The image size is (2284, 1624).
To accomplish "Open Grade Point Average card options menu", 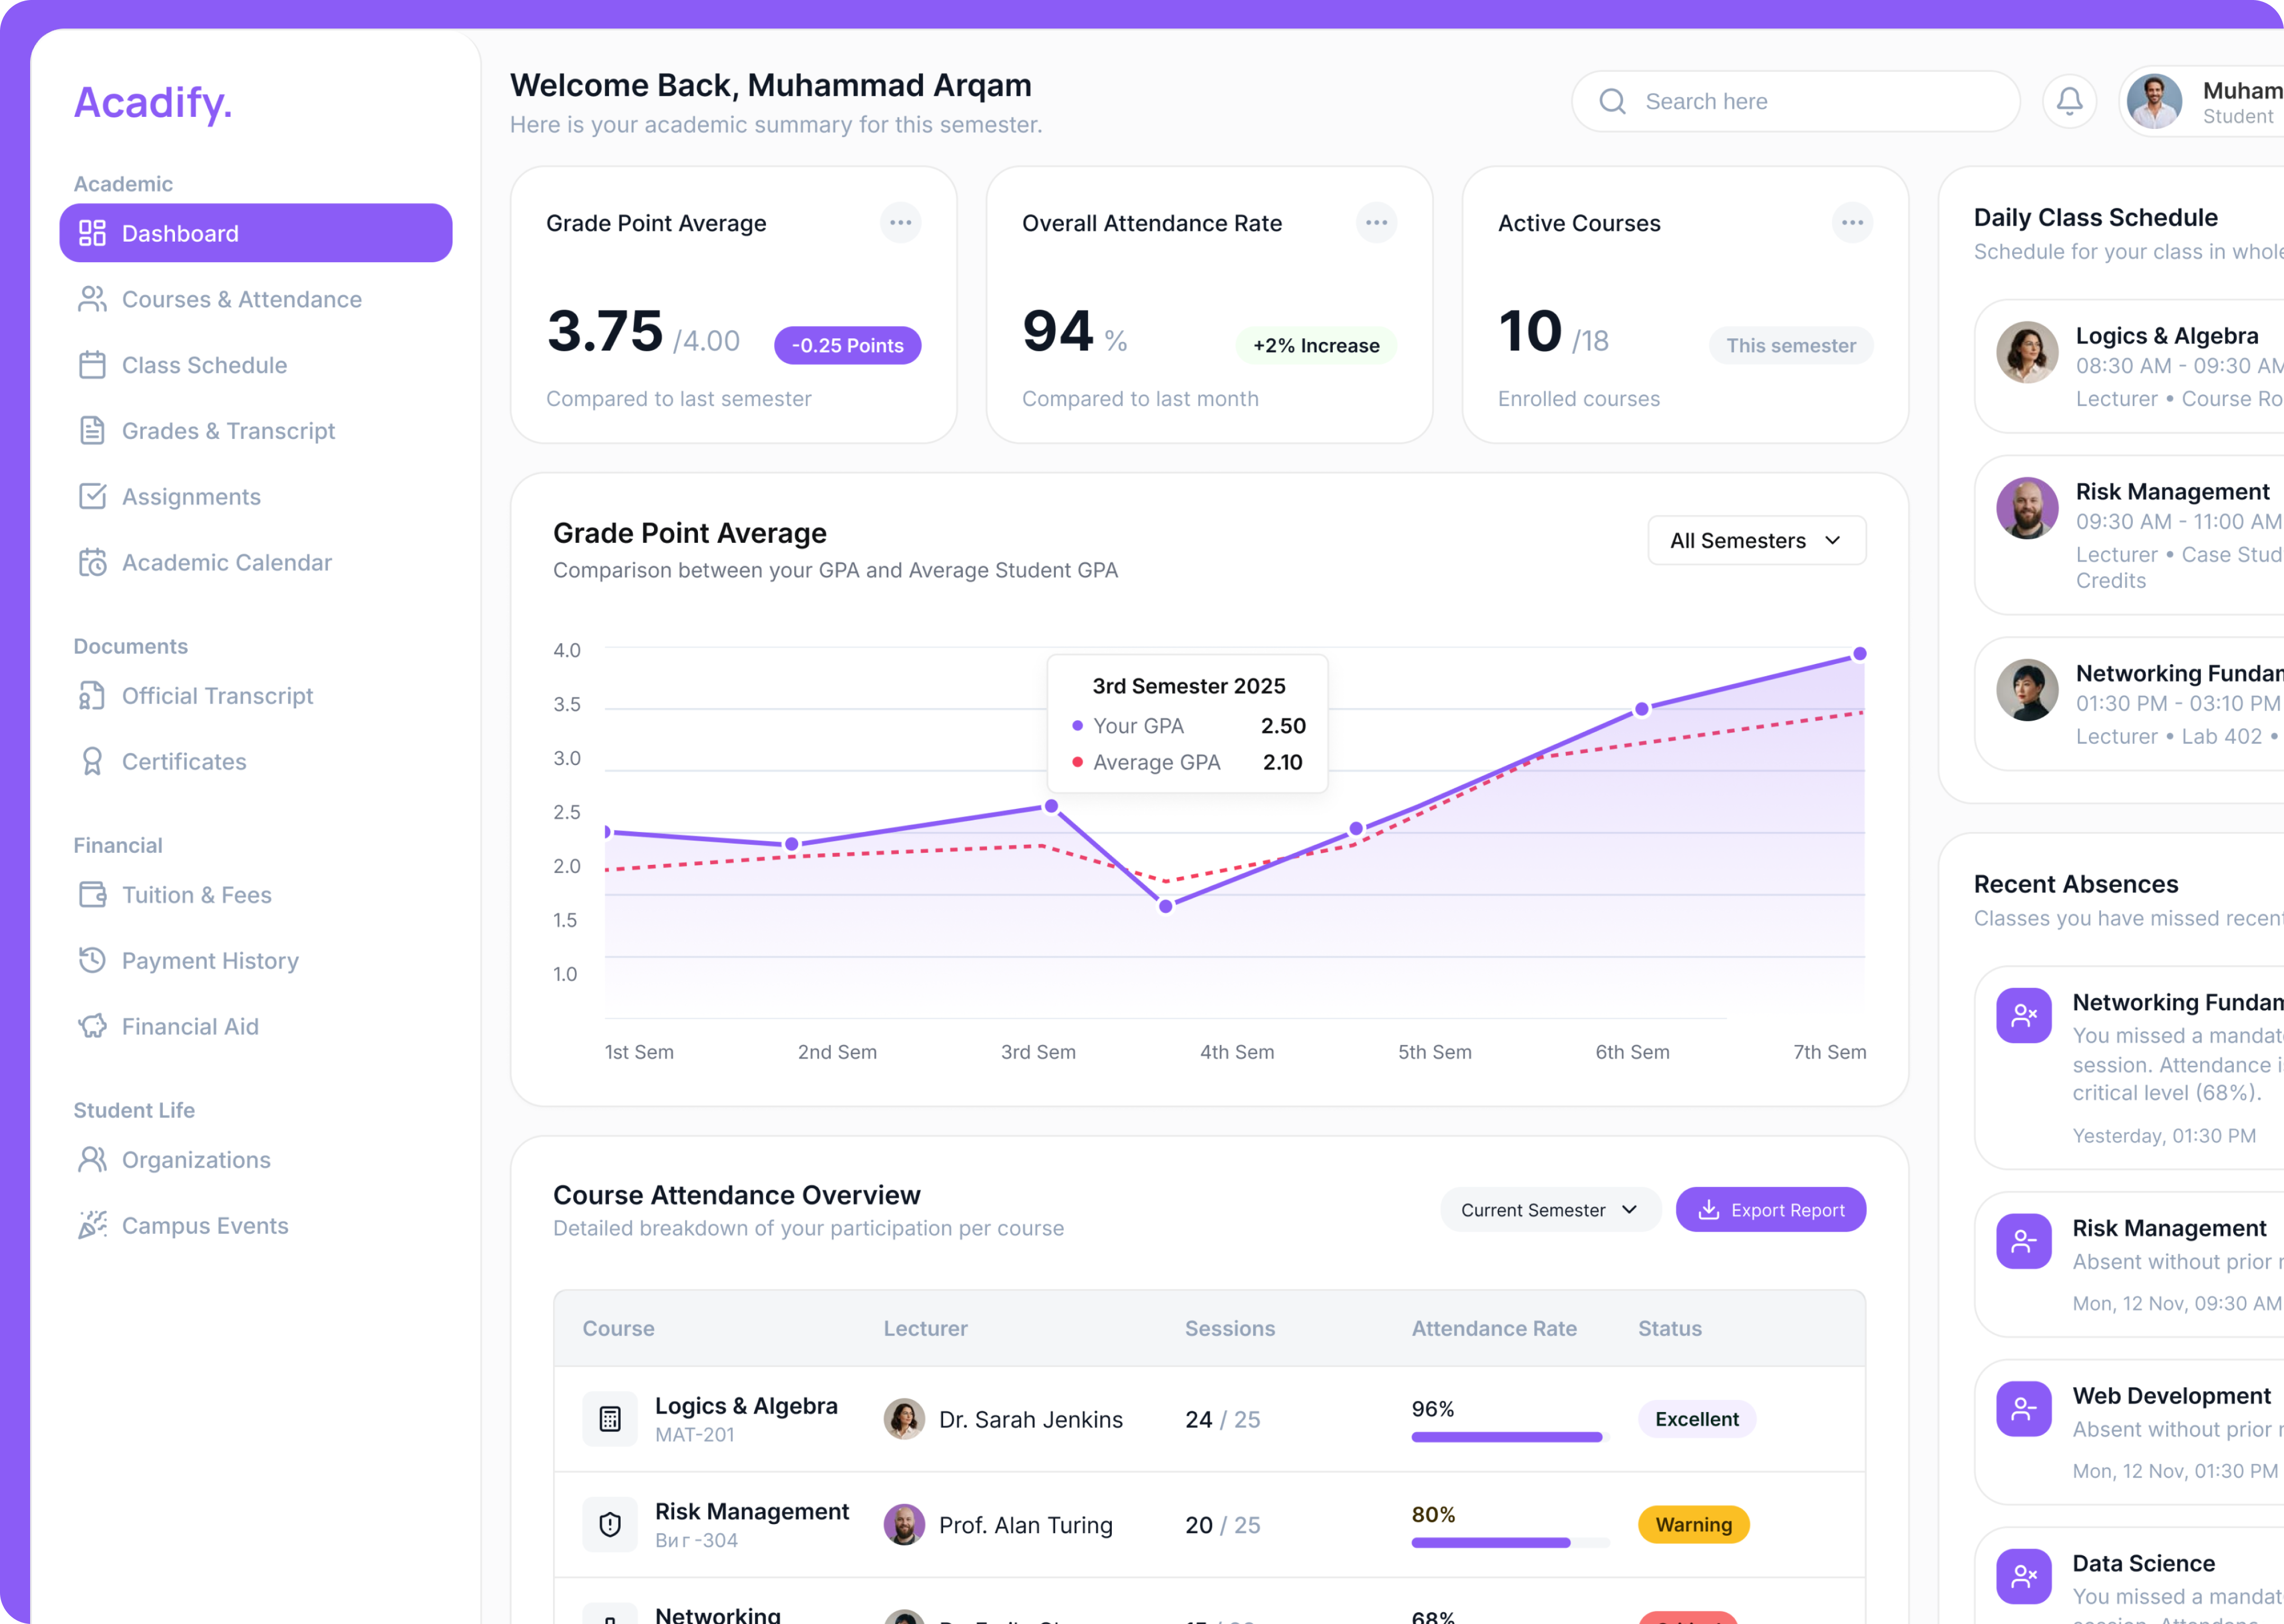I will pyautogui.click(x=900, y=223).
